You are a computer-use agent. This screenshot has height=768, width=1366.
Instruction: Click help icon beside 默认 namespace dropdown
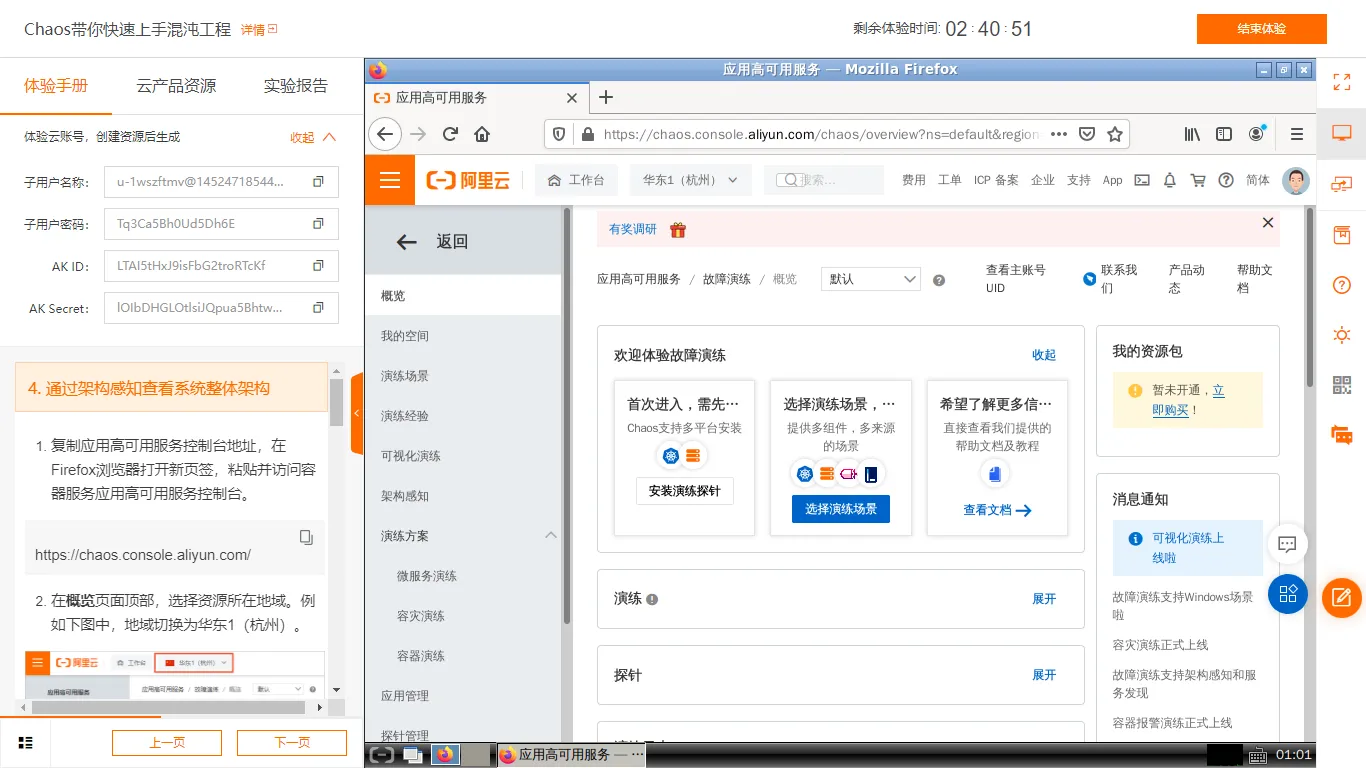(x=939, y=280)
